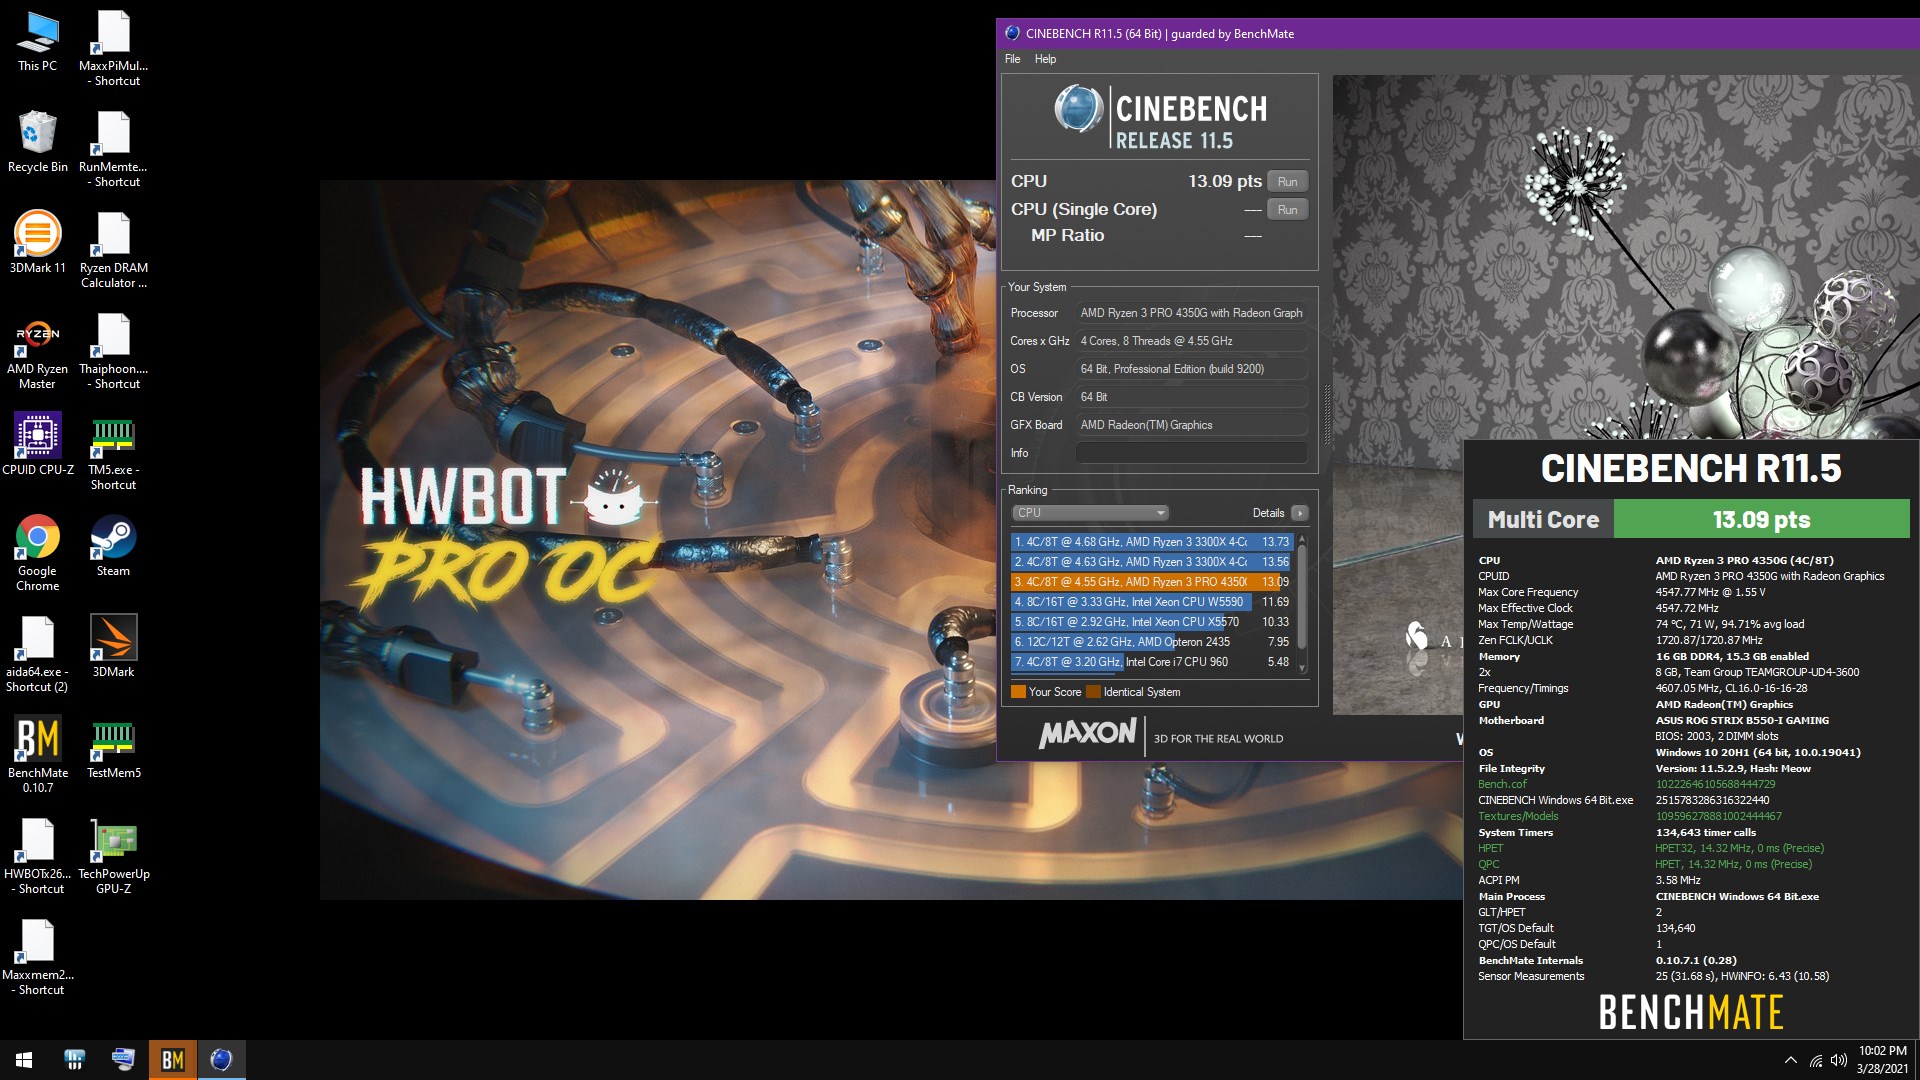Select Intel Core i7 960 ranking row
Viewport: 1920px width, 1080px height.
point(1152,662)
